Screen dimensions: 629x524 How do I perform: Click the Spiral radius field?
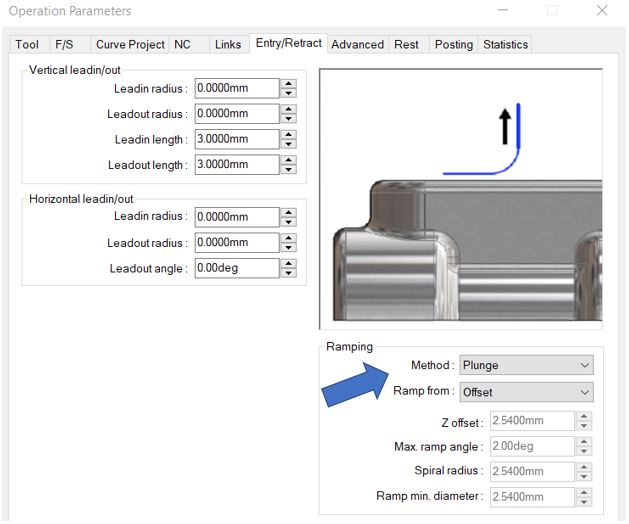pyautogui.click(x=532, y=471)
